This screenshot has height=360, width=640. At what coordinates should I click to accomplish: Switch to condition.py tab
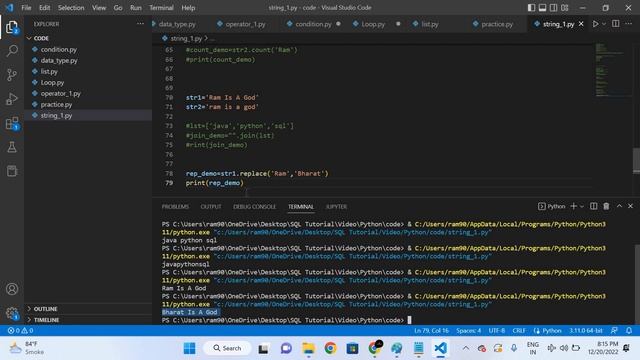313,24
